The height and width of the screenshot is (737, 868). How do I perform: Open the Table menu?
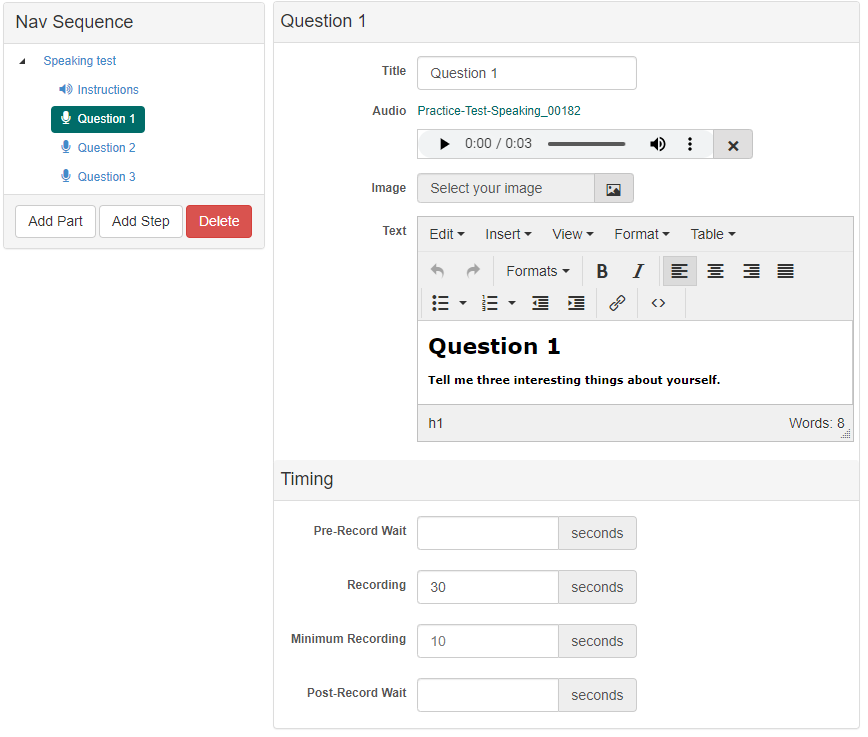(712, 234)
